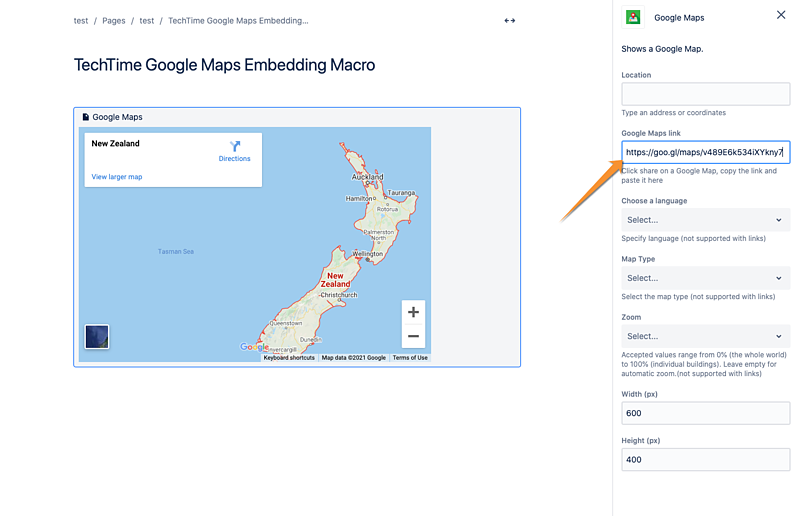Click the Google Maps link input field

tap(705, 152)
